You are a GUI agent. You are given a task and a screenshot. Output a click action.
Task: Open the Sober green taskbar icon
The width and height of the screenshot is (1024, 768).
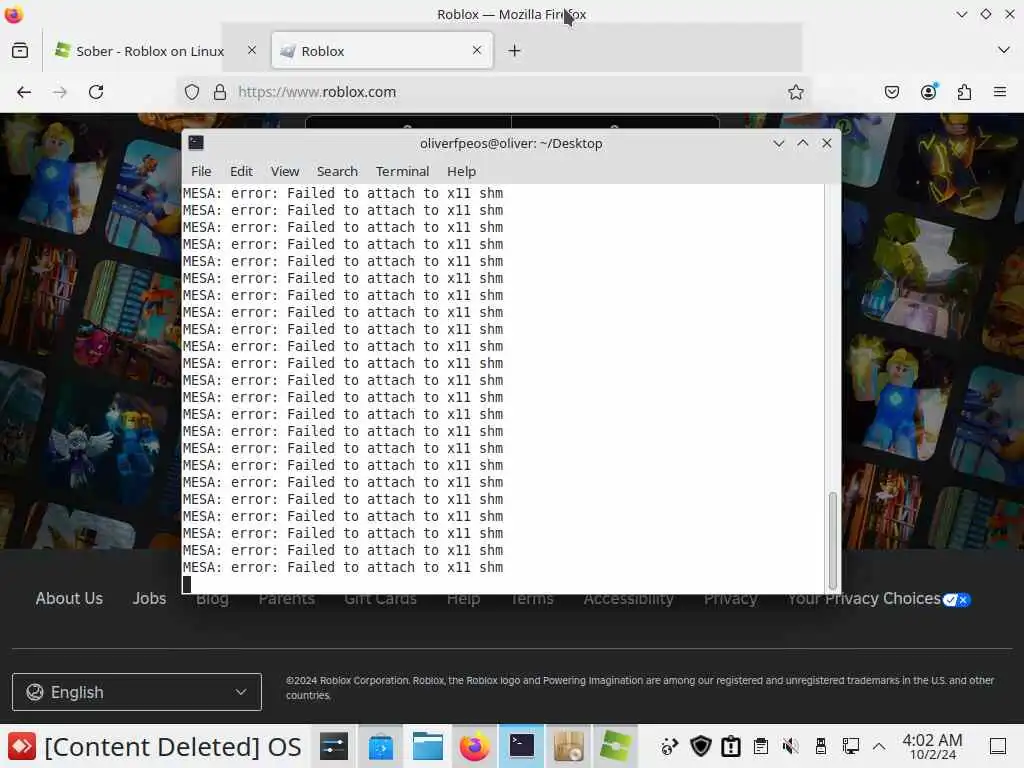point(615,746)
